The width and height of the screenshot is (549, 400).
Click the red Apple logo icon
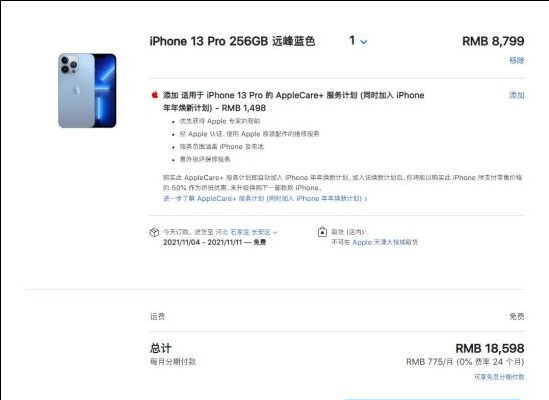coord(155,95)
